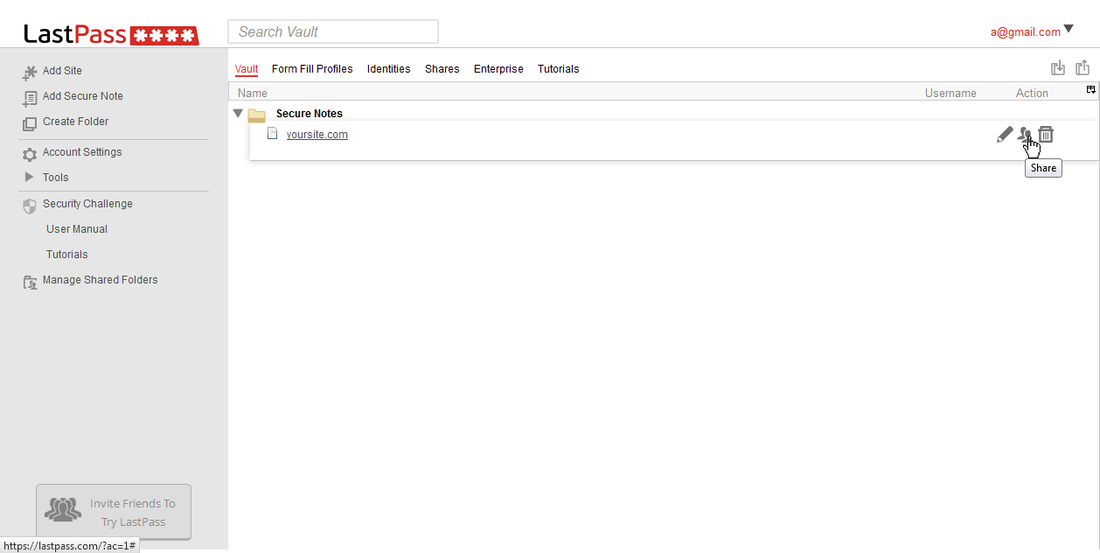Image resolution: width=1100 pixels, height=553 pixels.
Task: Click in the Search Vault field
Action: coord(333,32)
